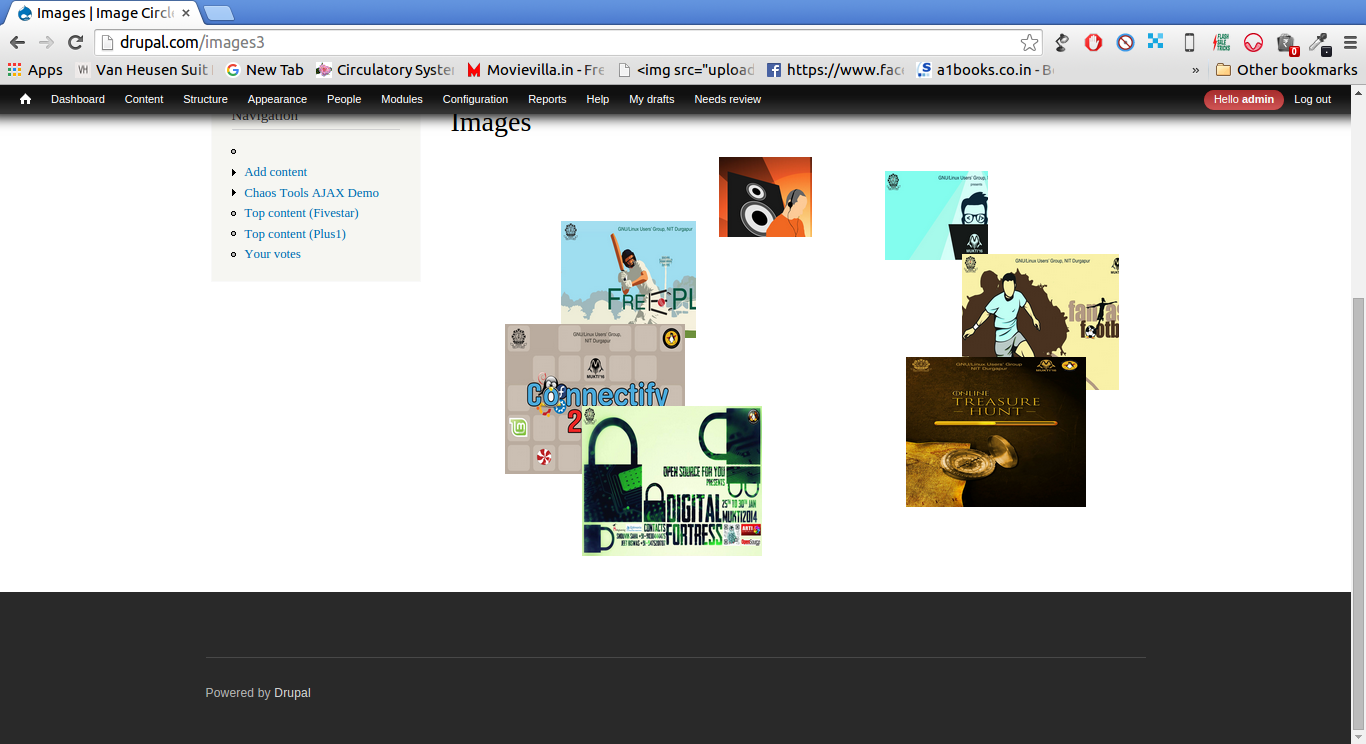Open the Add content navigation link
Image resolution: width=1366 pixels, height=744 pixels.
[x=276, y=172]
